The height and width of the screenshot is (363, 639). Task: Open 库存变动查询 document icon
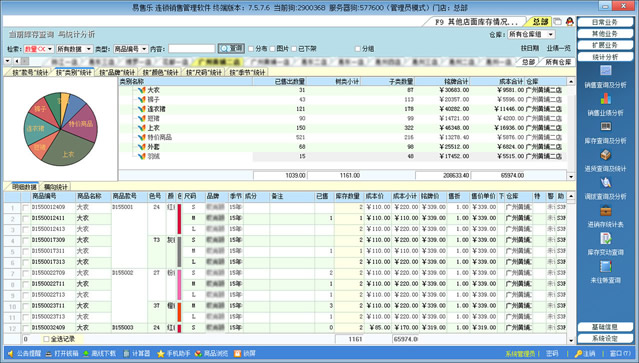click(x=606, y=238)
